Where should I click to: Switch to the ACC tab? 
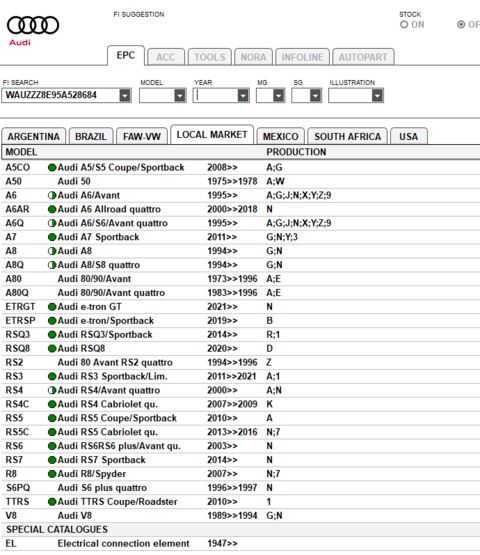(166, 57)
